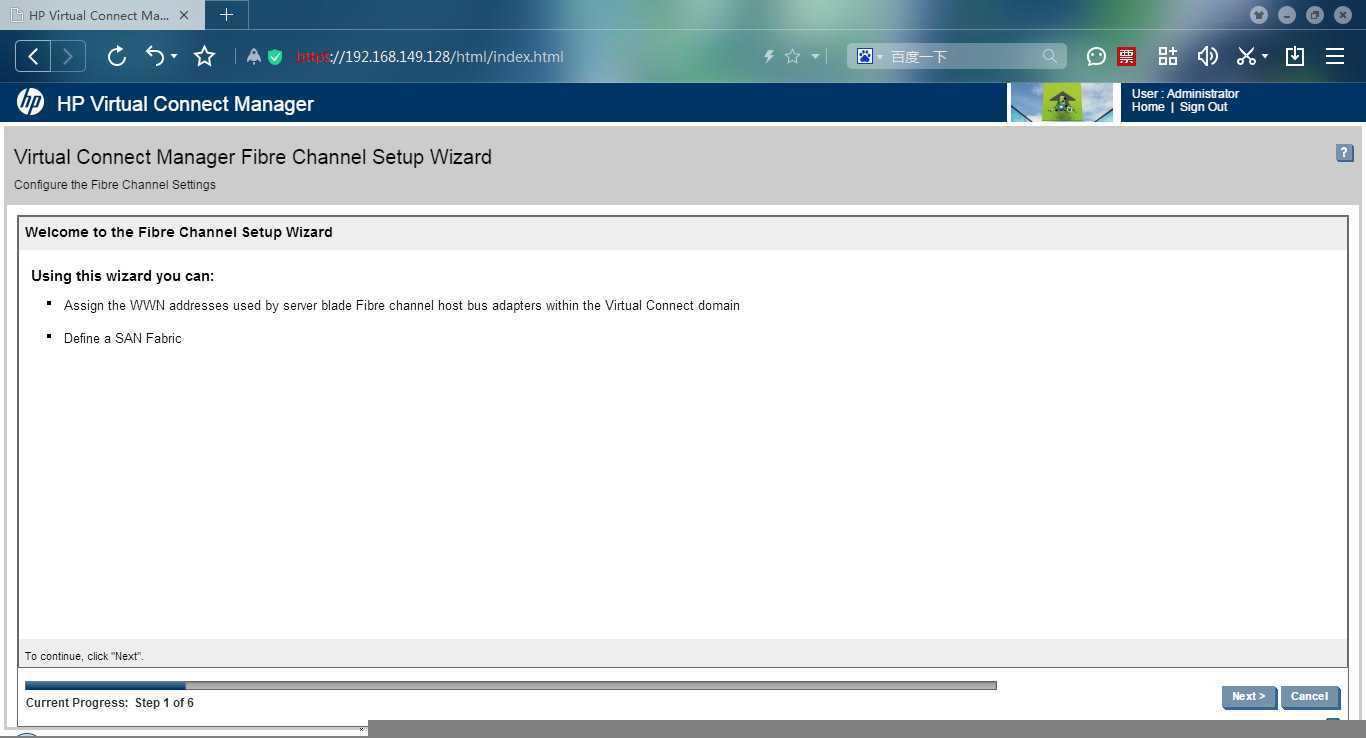Reload the page with the refresh icon

pos(116,56)
